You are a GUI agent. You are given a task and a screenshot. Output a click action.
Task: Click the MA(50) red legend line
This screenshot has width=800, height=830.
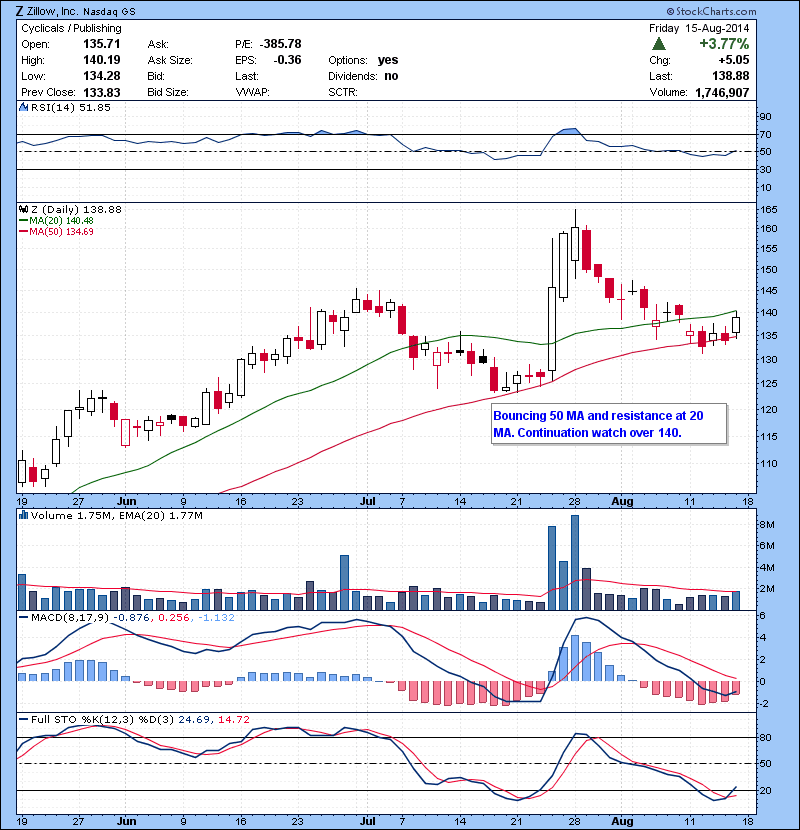[23, 232]
